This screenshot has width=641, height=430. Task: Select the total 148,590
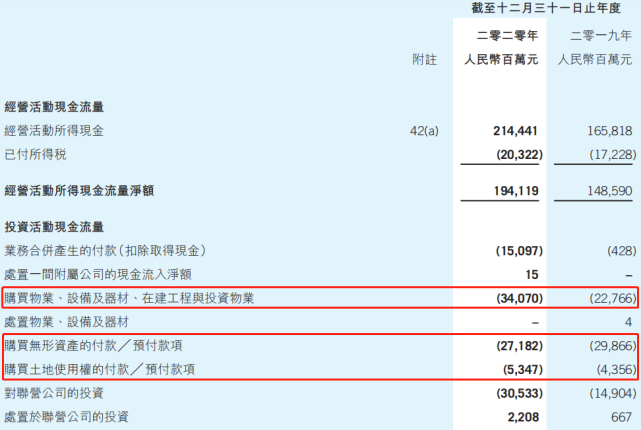click(x=610, y=191)
